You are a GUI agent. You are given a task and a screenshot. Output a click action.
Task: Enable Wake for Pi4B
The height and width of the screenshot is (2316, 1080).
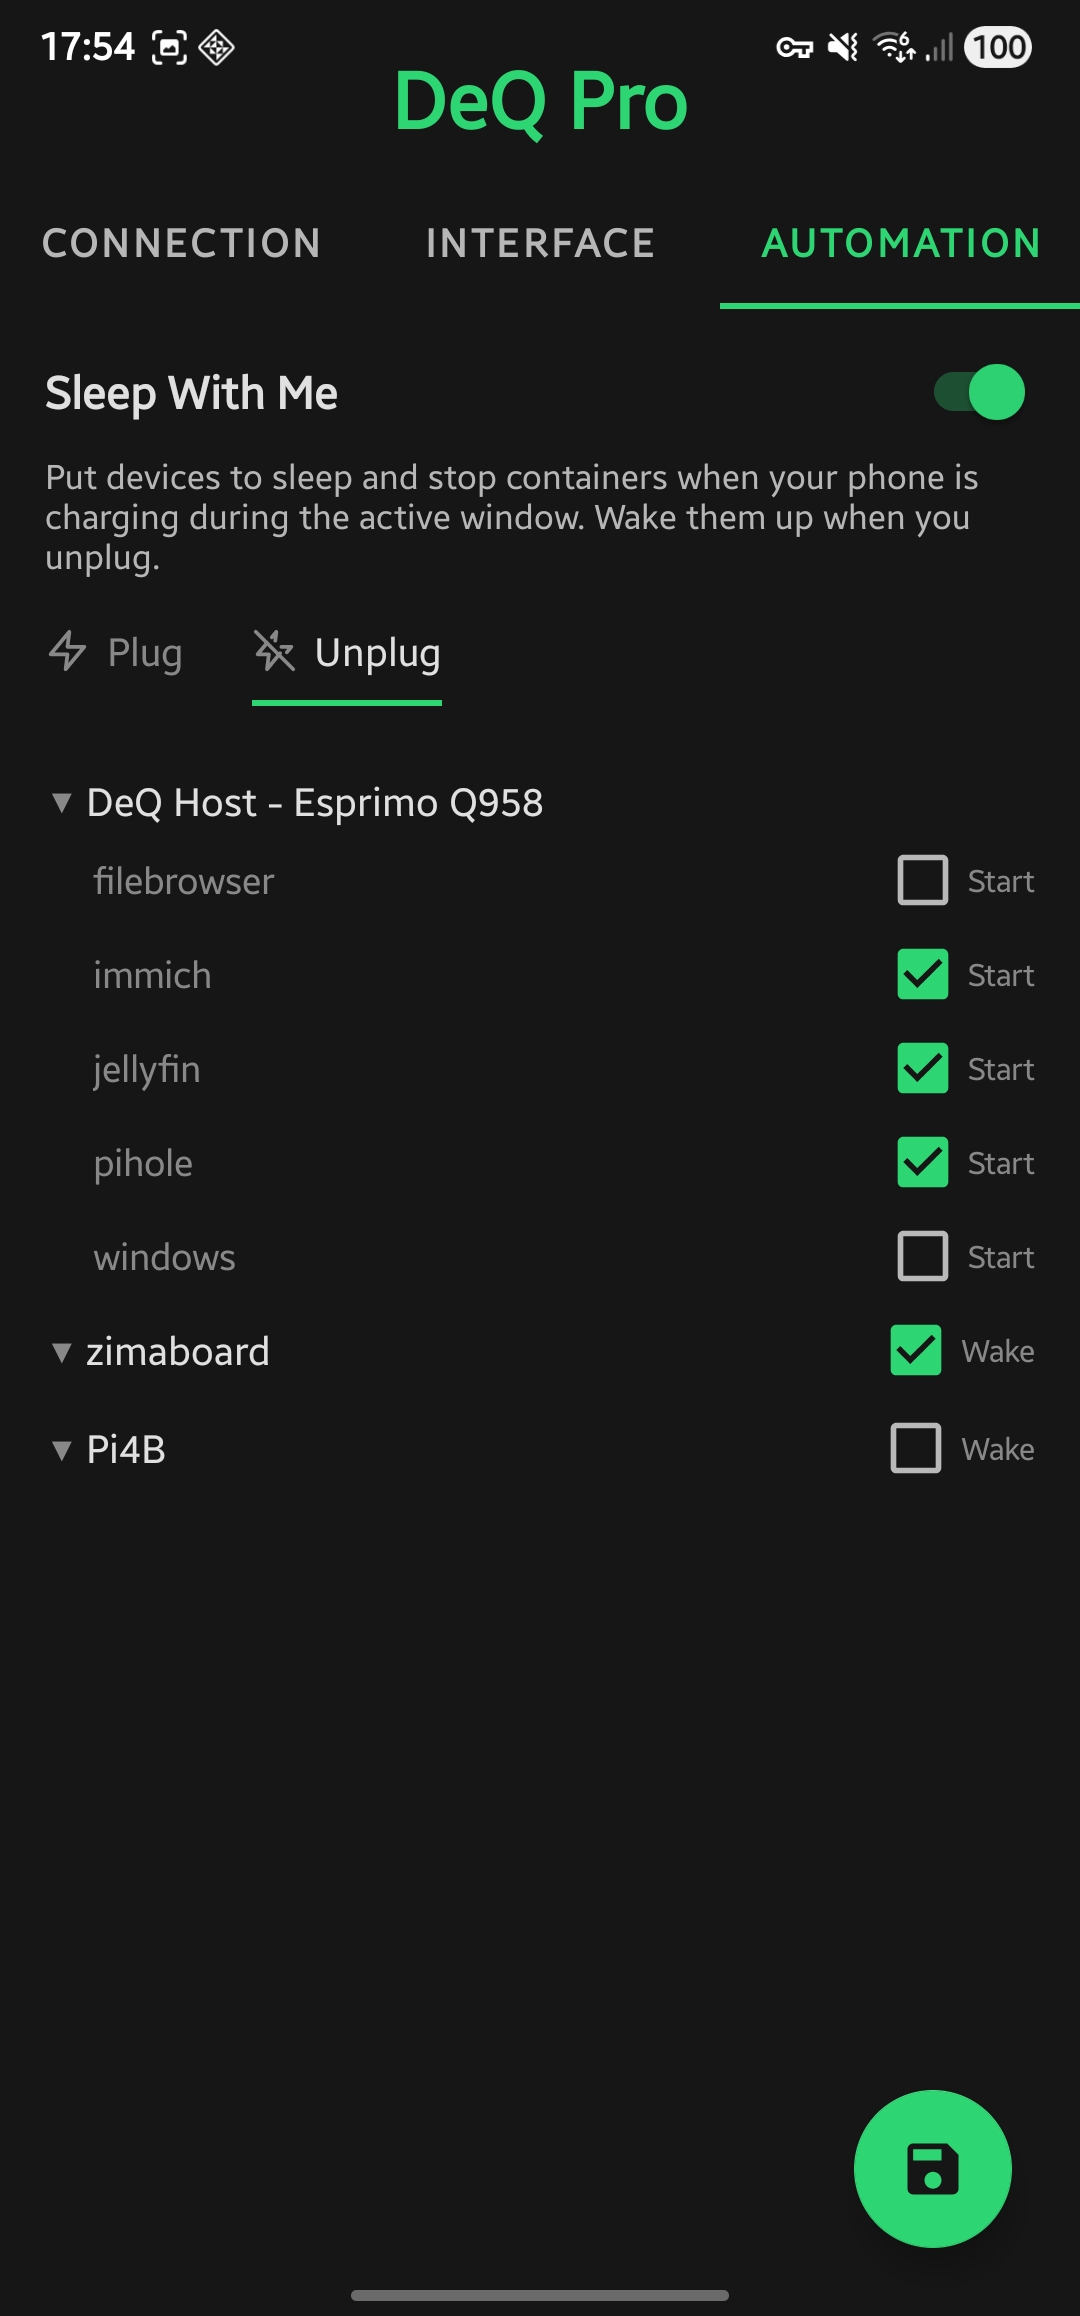pyautogui.click(x=916, y=1448)
